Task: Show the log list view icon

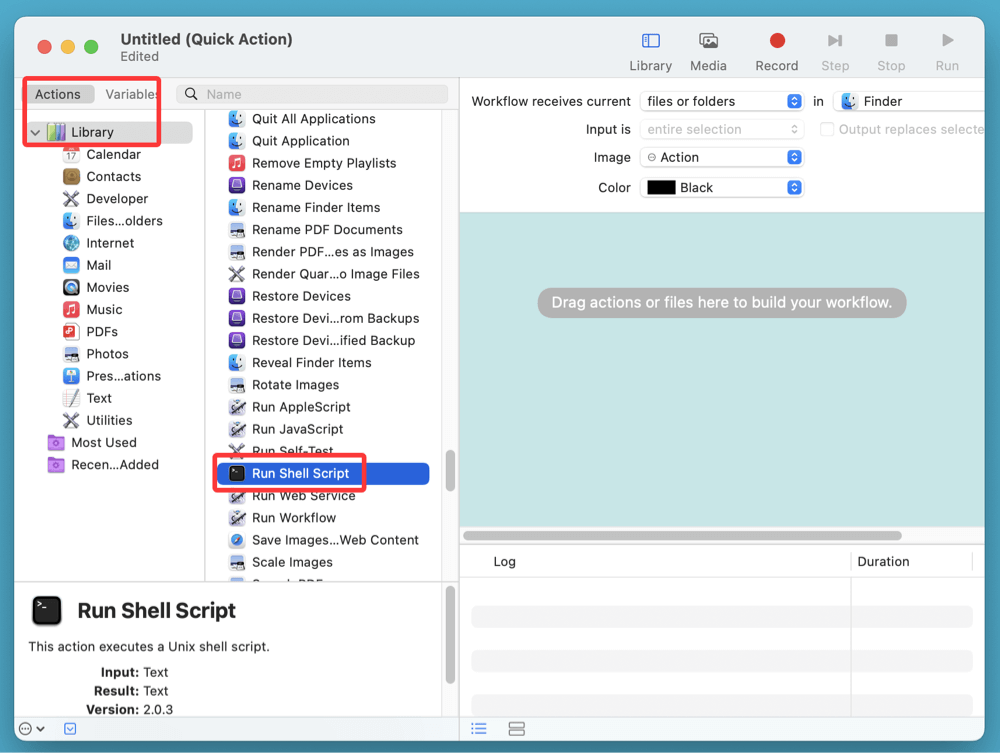Action: pos(479,729)
